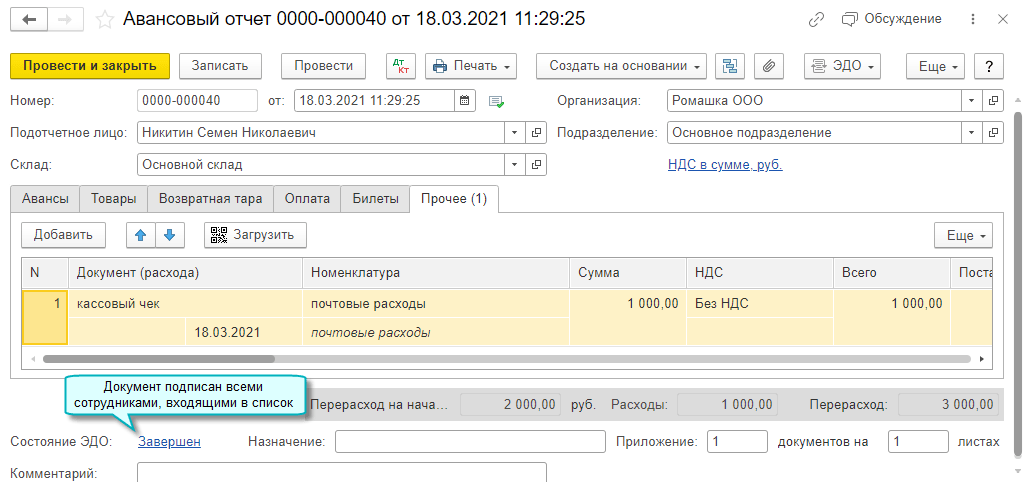Add document to favorites star
This screenshot has width=1024, height=484.
(x=104, y=19)
